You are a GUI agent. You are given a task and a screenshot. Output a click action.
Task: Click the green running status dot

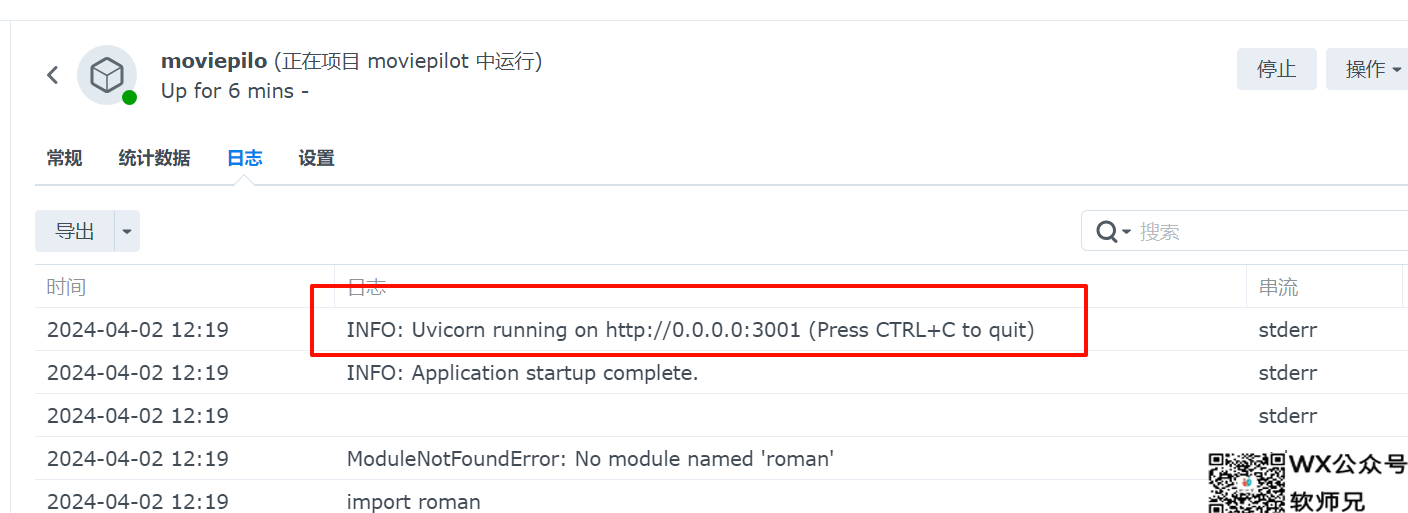(x=129, y=97)
